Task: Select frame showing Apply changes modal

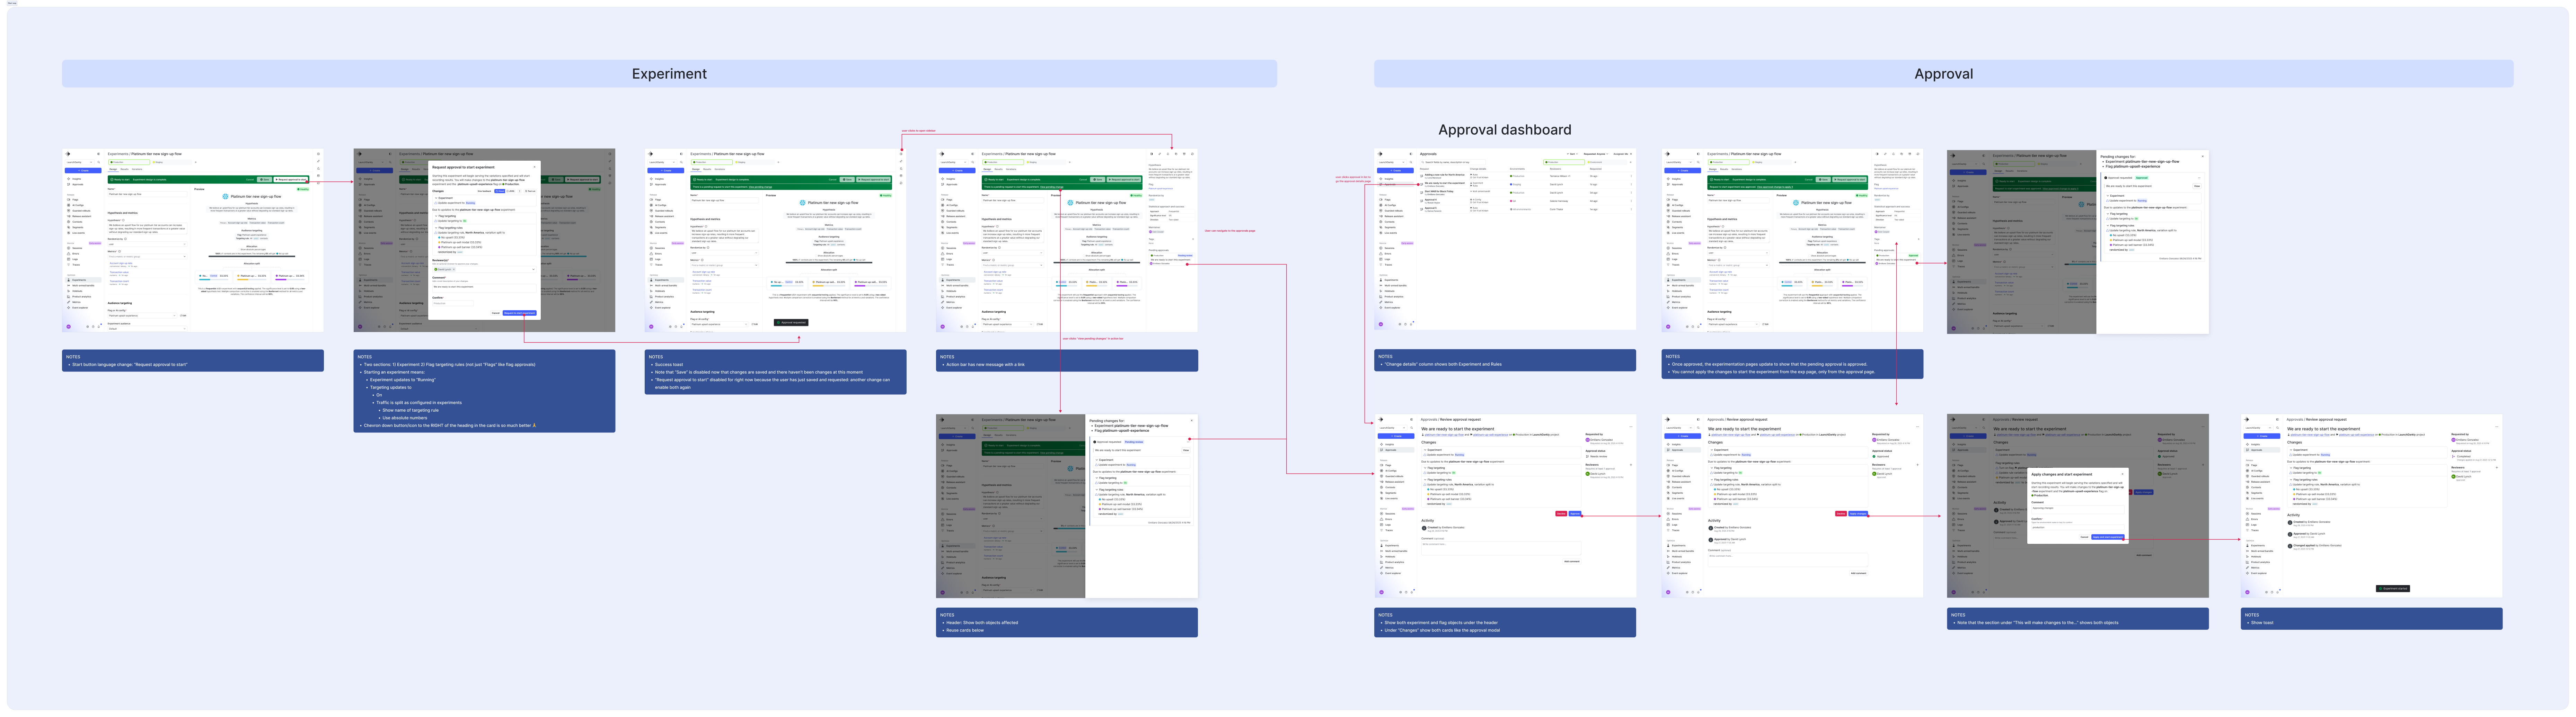Action: point(2078,506)
